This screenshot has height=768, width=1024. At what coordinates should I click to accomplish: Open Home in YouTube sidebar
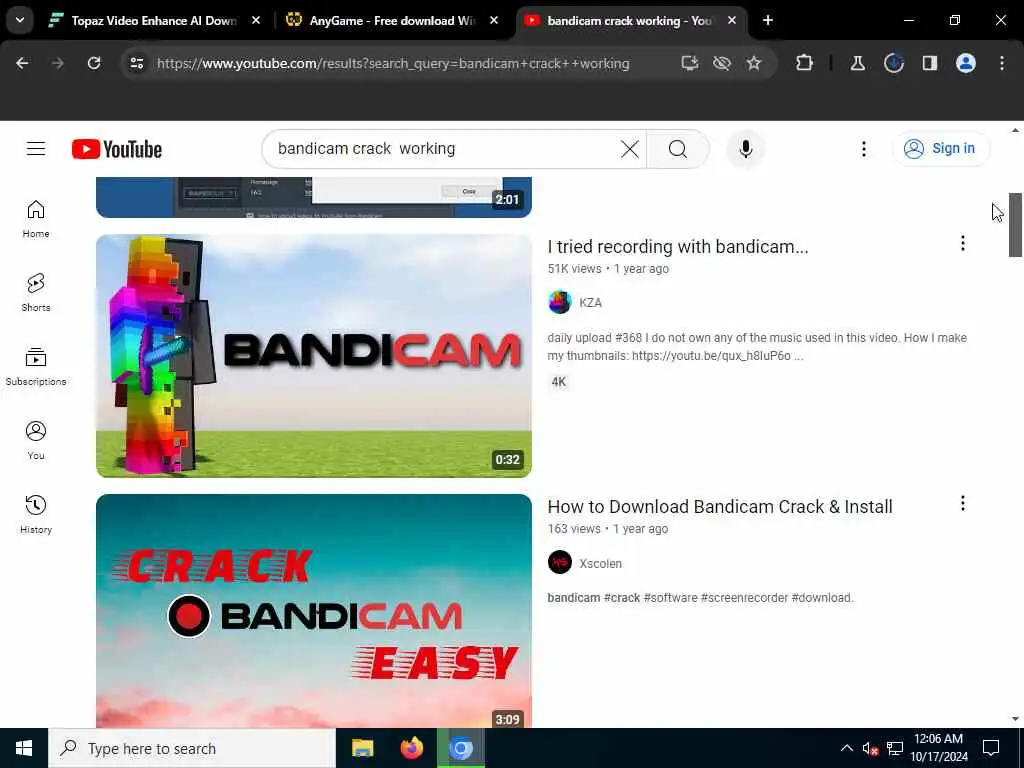click(36, 219)
